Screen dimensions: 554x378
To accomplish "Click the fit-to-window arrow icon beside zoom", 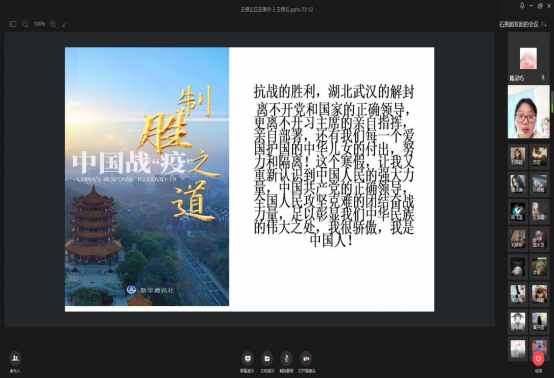I will pyautogui.click(x=64, y=24).
